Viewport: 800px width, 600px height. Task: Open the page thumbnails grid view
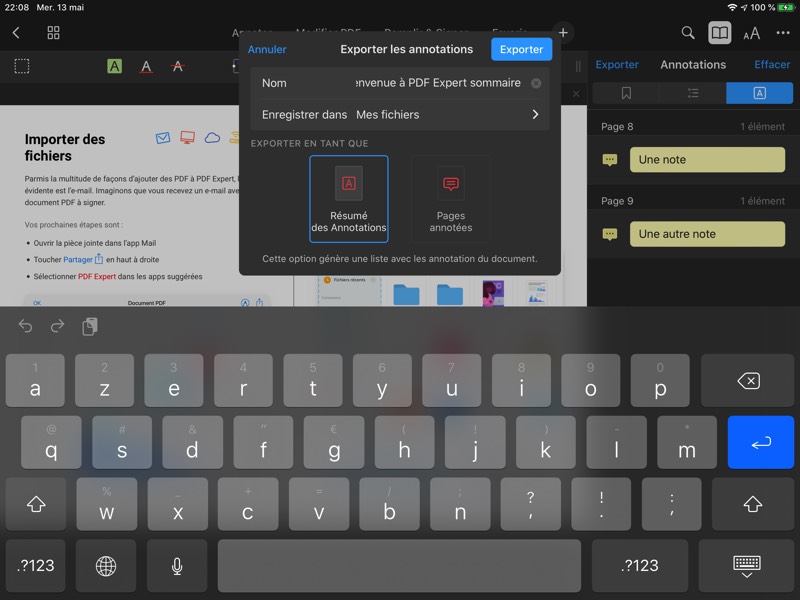[x=54, y=33]
